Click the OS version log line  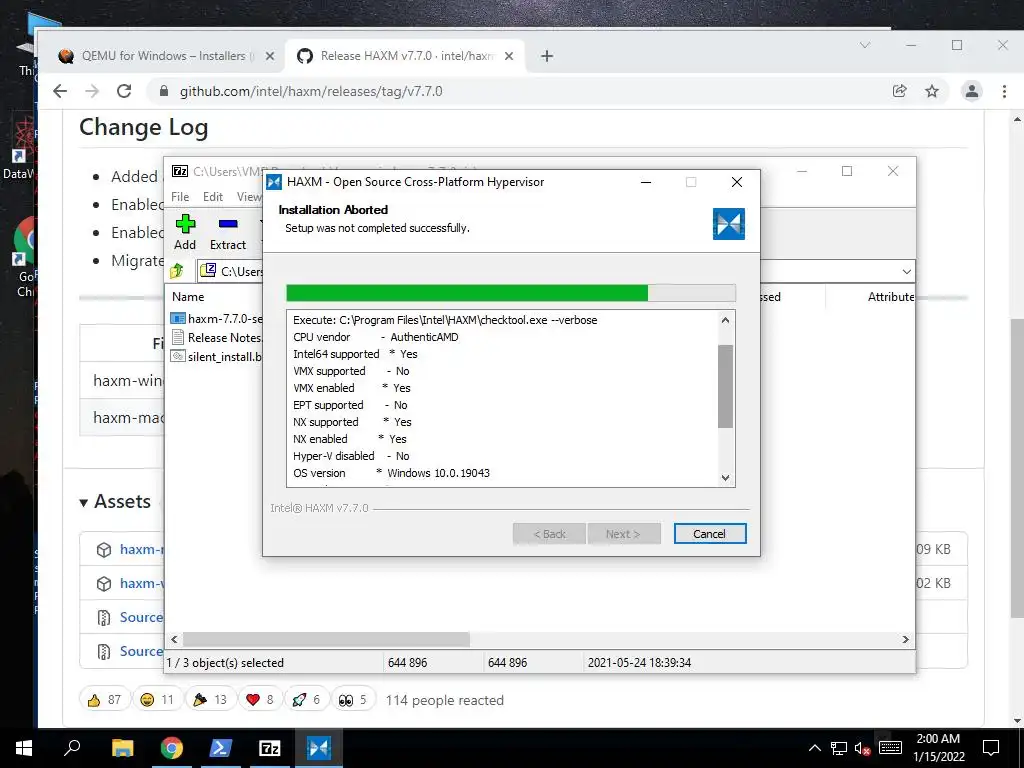coord(391,473)
